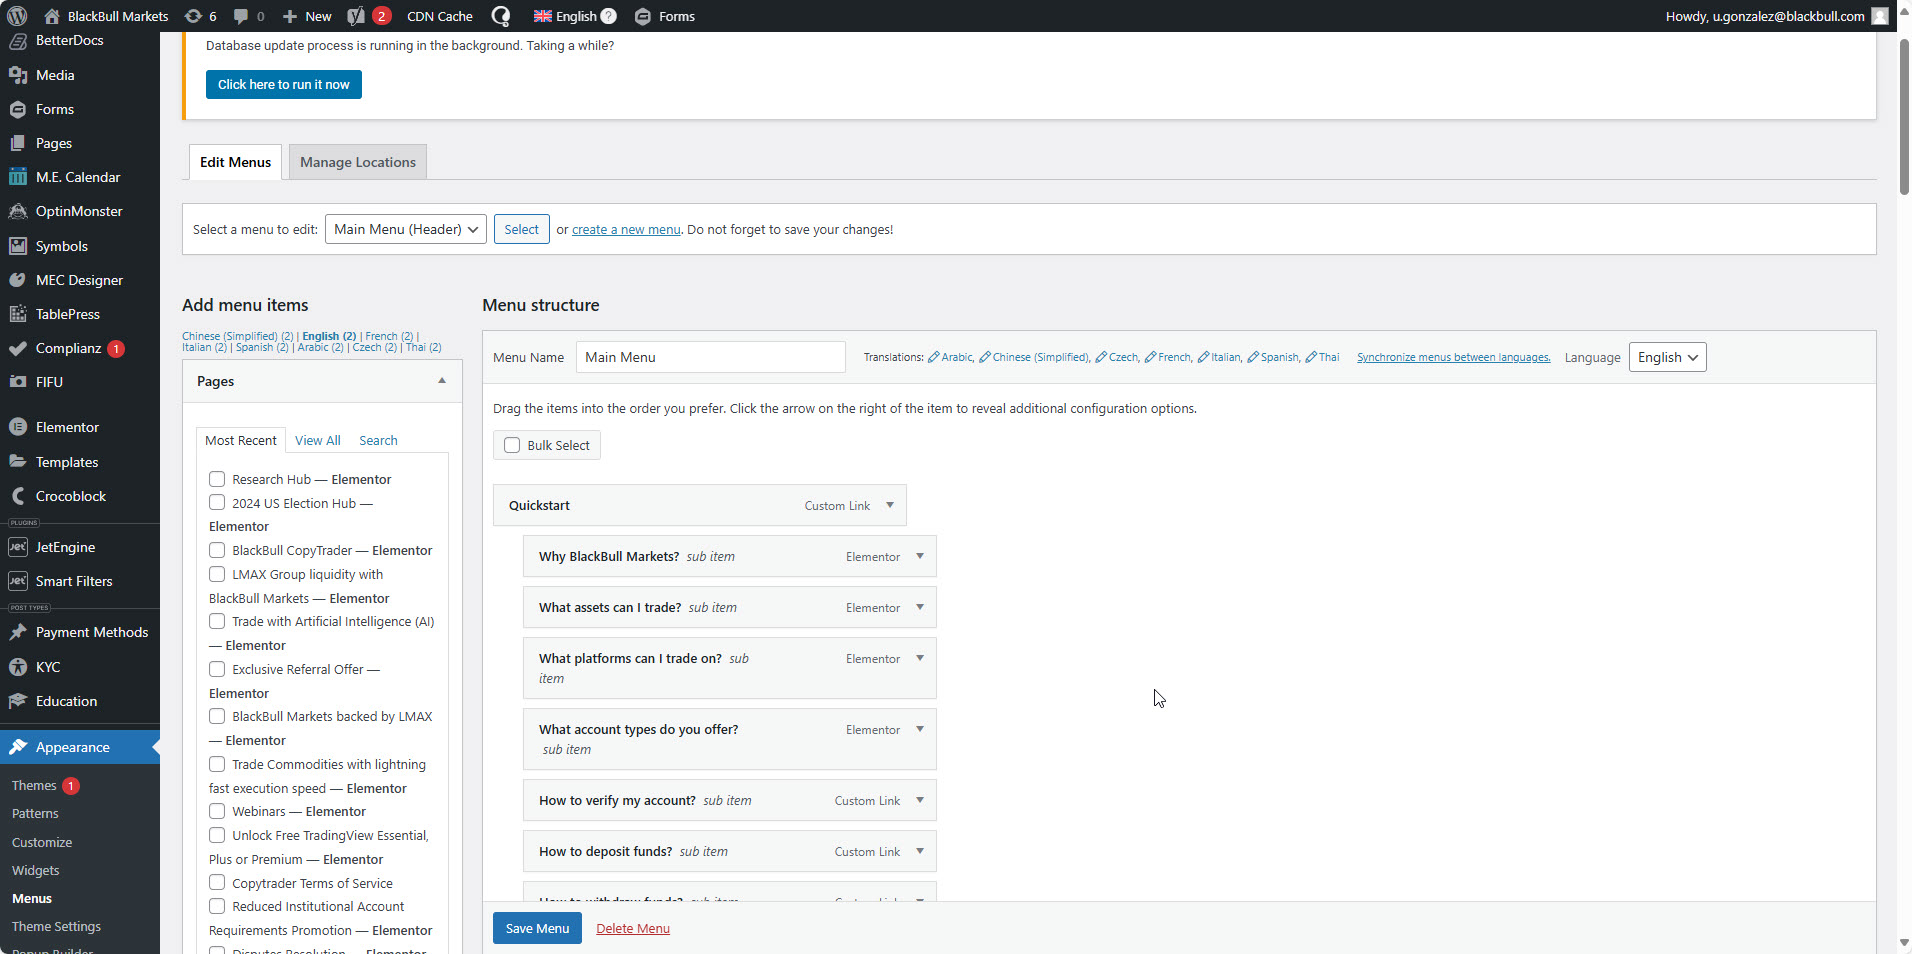Click the BlackBull Markets home icon
Screen dimensions: 1912x954
[x=52, y=16]
